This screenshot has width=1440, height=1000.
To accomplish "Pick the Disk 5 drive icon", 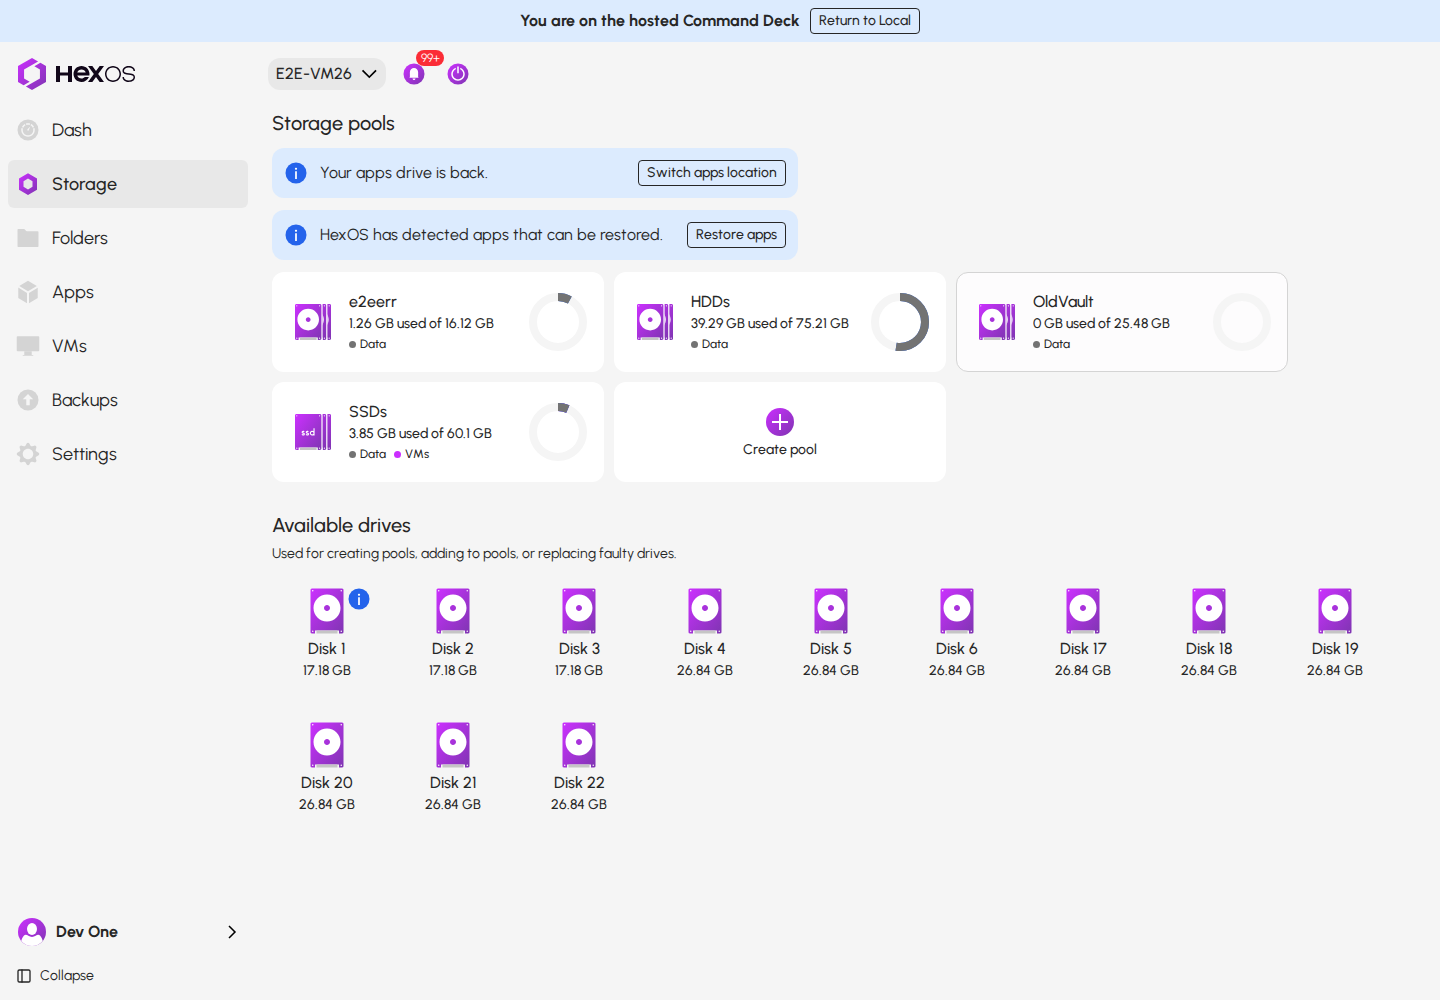I will coord(831,611).
